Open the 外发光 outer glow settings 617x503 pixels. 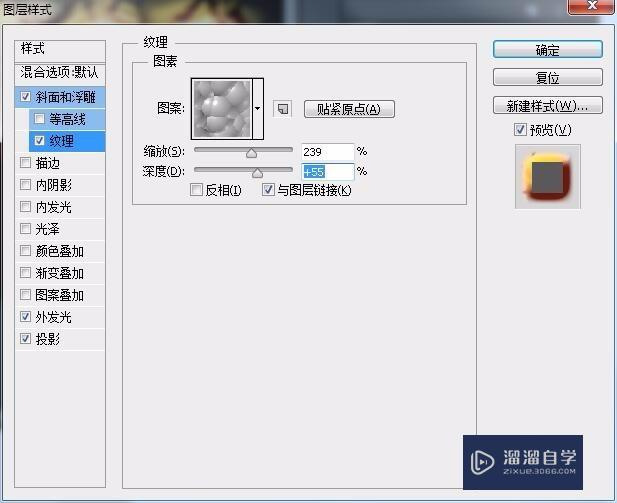pyautogui.click(x=54, y=317)
